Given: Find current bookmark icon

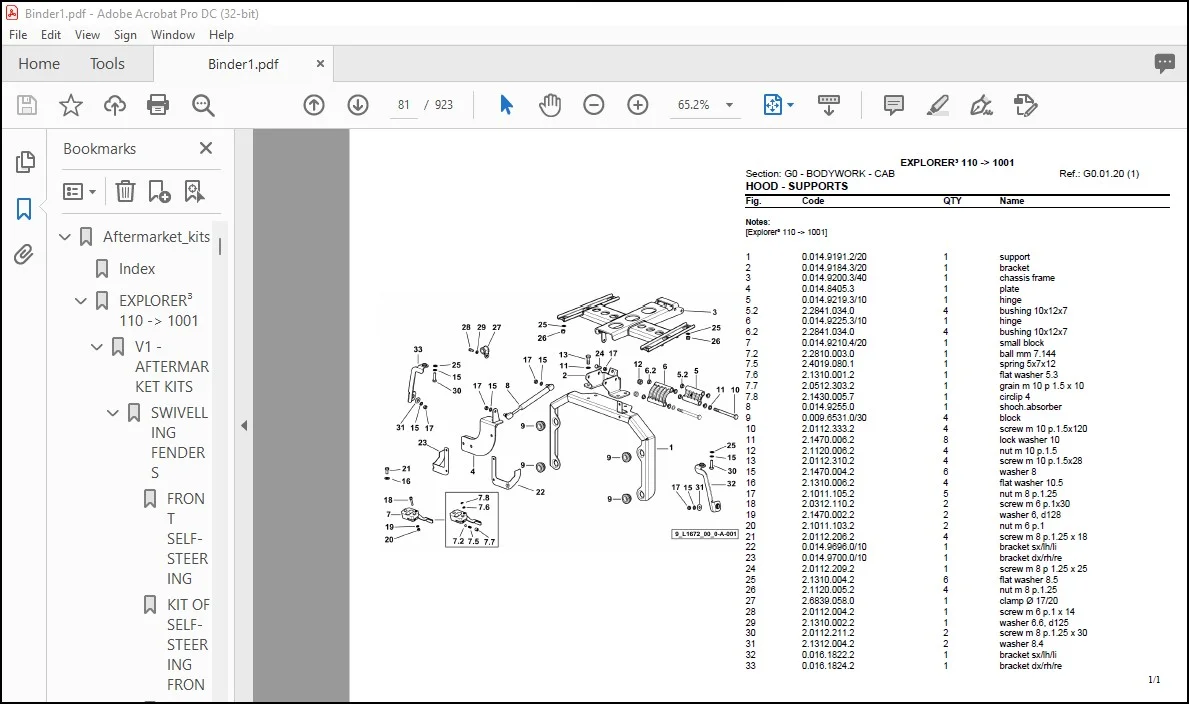Looking at the screenshot, I should (x=194, y=191).
